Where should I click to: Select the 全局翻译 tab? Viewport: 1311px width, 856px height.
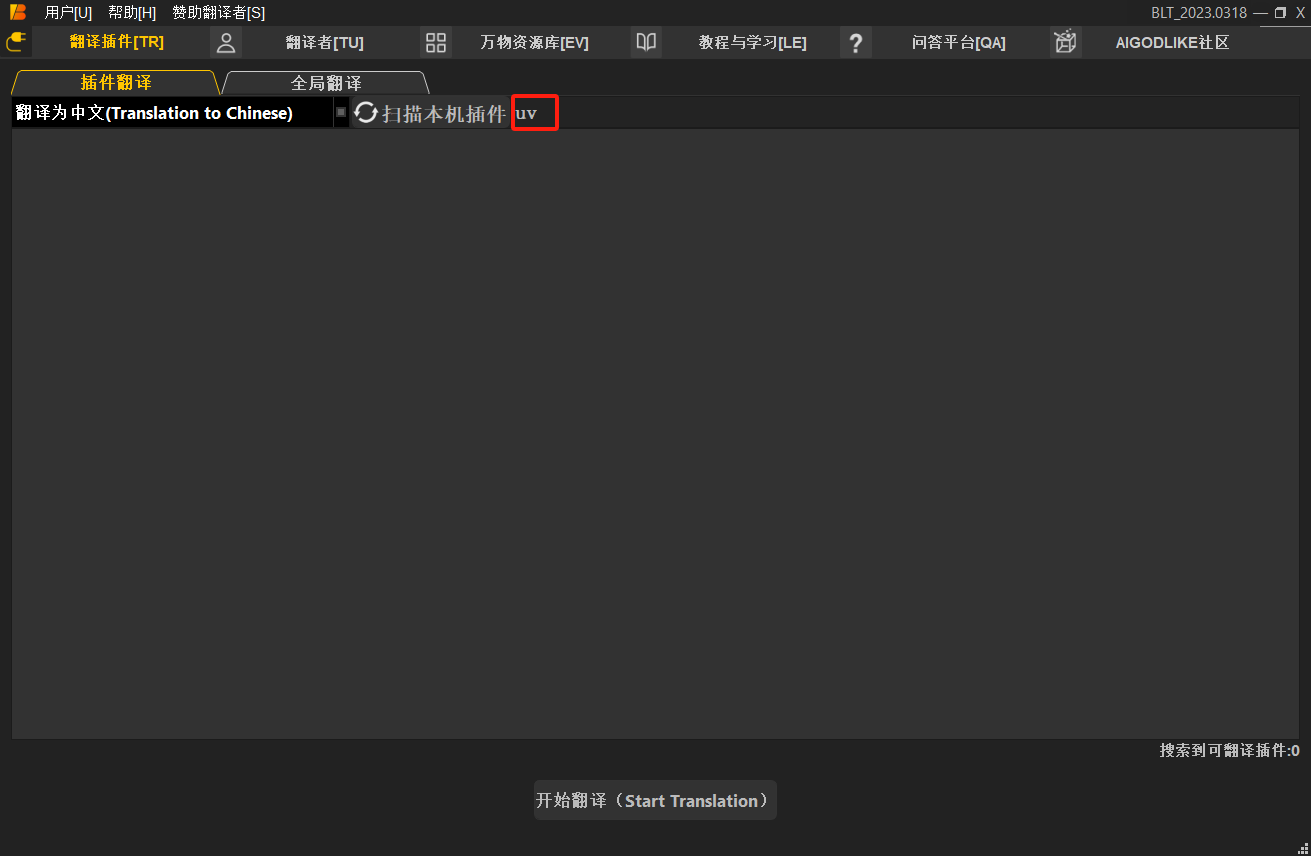tap(326, 83)
